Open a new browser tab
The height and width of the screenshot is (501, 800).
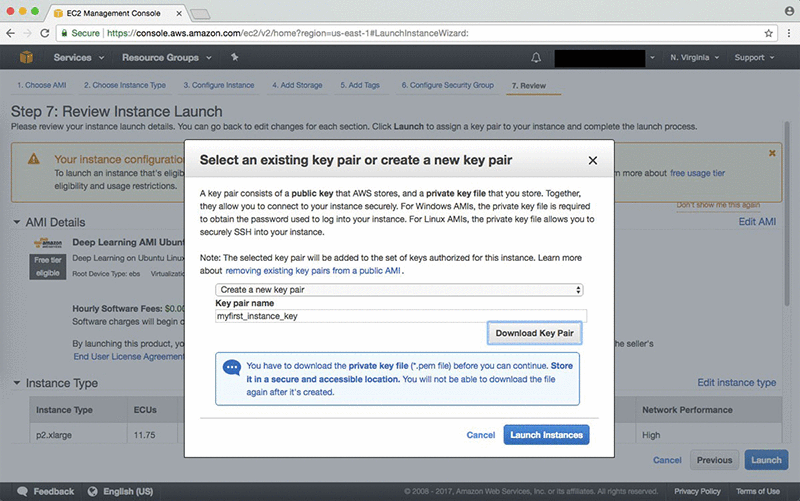[200, 14]
